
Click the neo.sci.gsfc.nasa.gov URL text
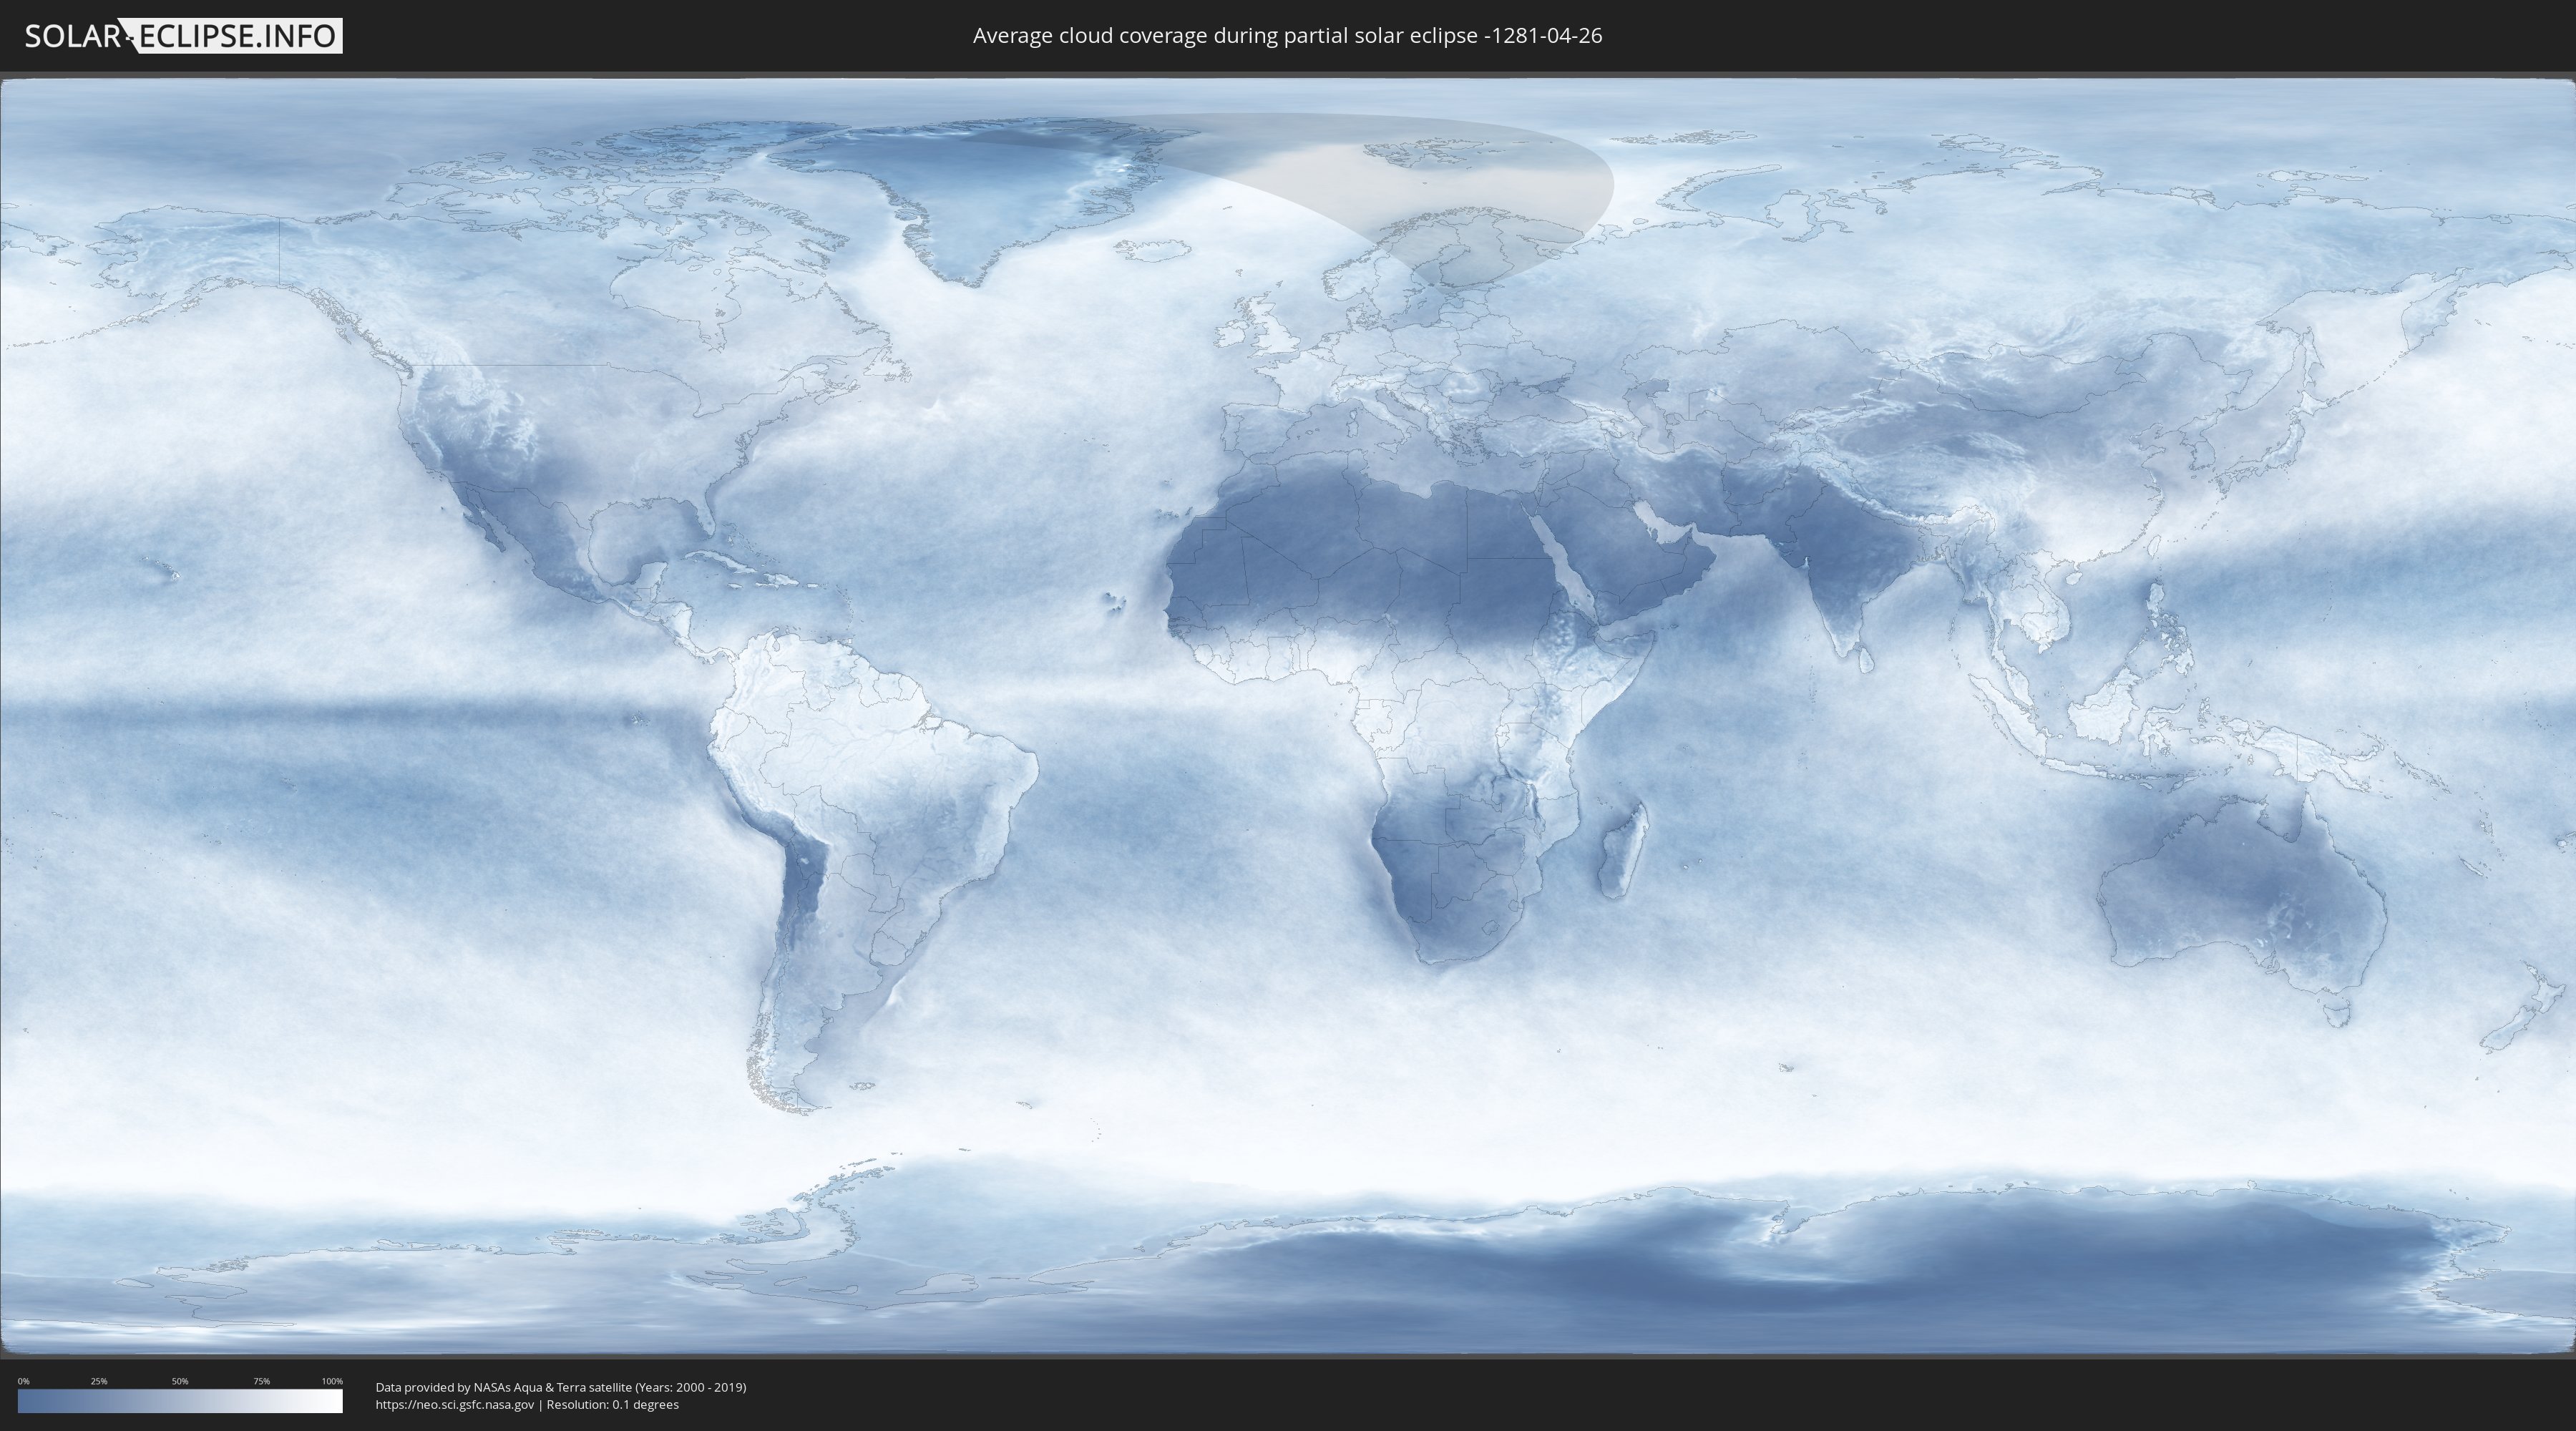455,1404
